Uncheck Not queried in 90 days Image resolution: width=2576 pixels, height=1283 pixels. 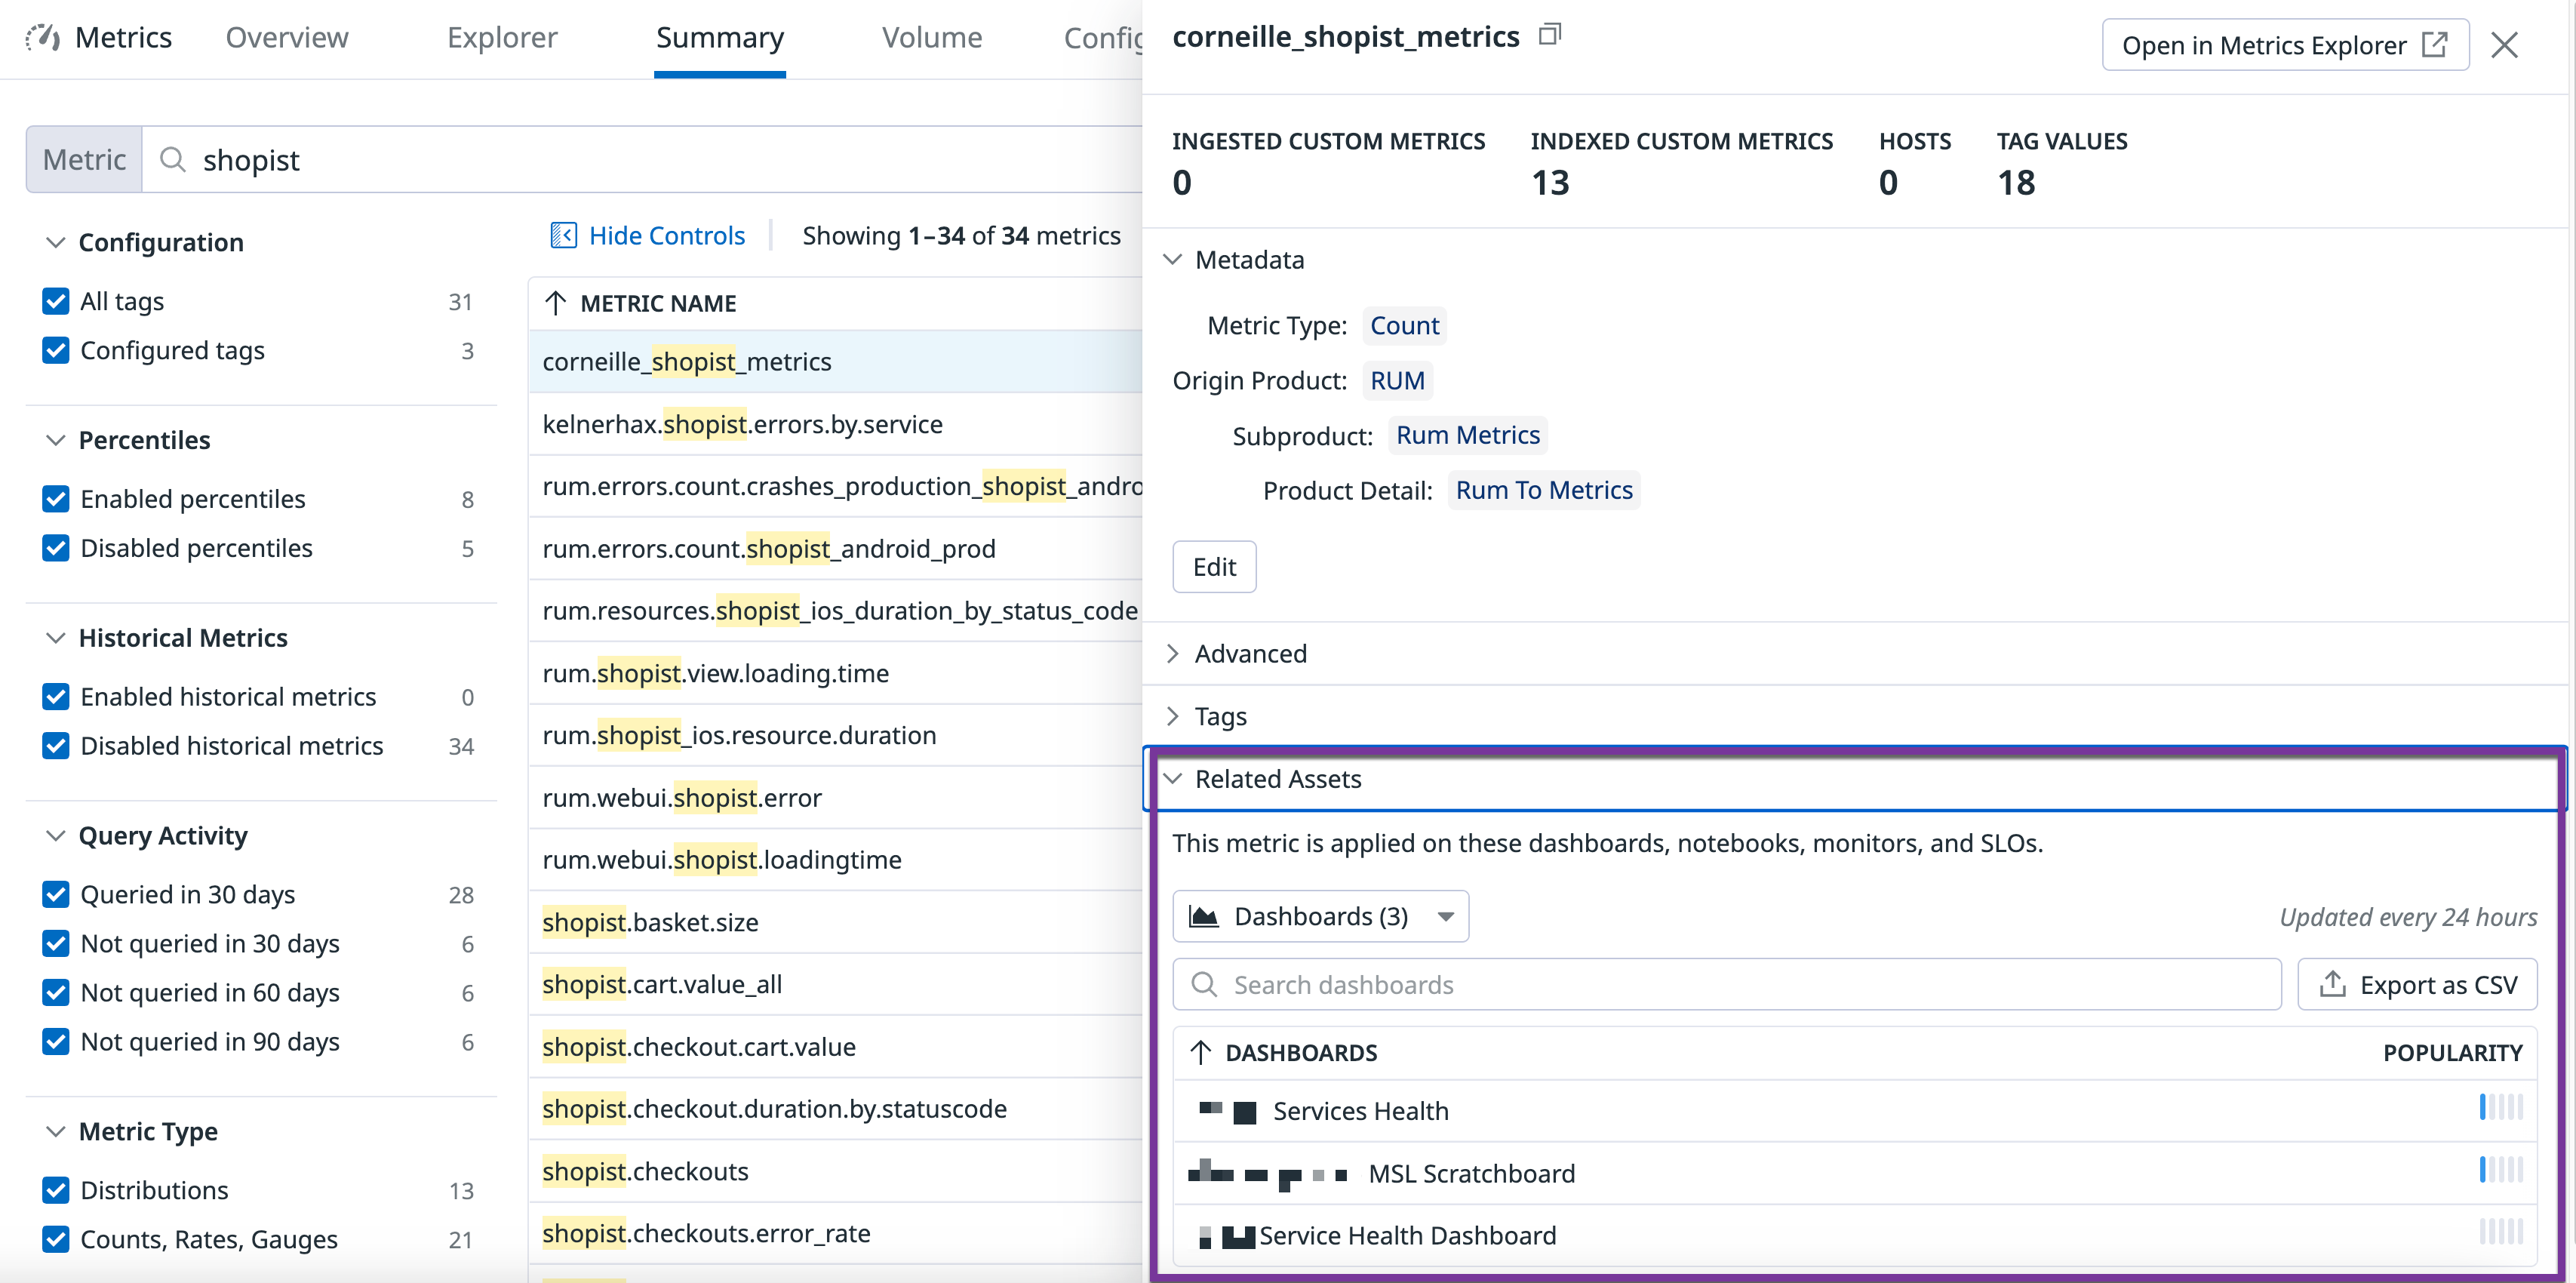coord(56,1041)
